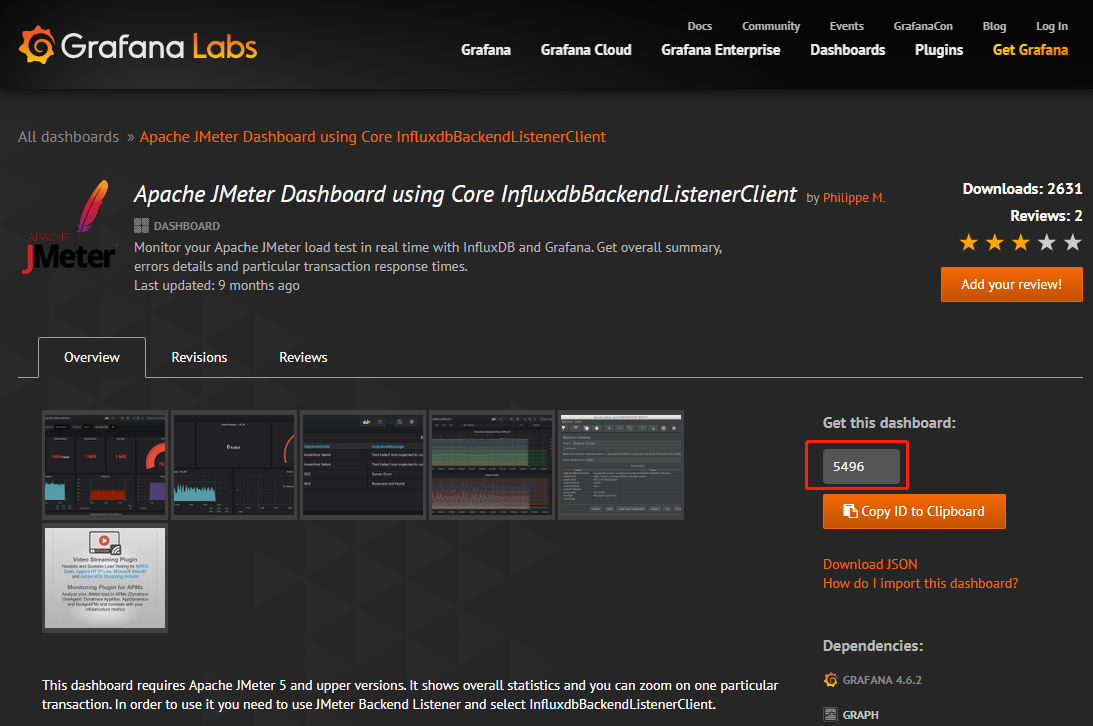Open the first dashboard screenshot thumbnail

tap(105, 465)
